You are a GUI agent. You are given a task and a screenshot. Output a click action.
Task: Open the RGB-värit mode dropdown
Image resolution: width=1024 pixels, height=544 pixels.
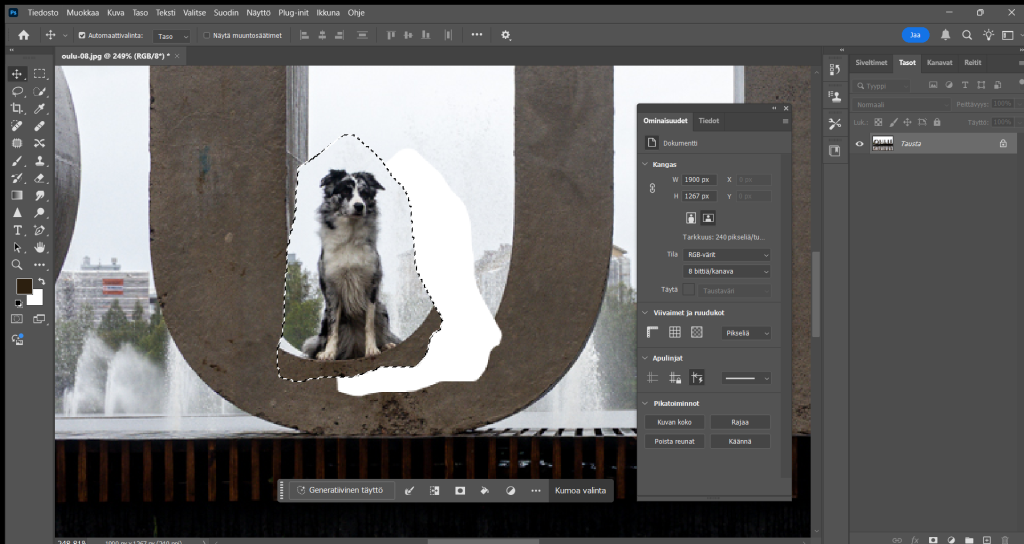pos(727,255)
